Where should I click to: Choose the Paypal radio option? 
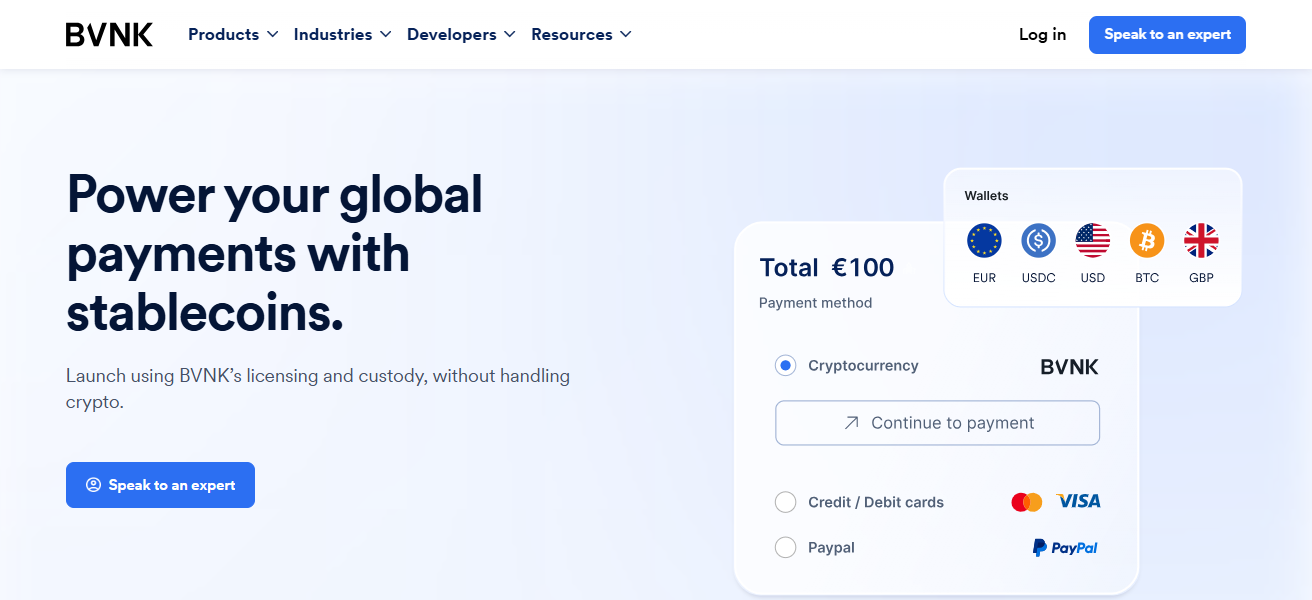pos(786,548)
